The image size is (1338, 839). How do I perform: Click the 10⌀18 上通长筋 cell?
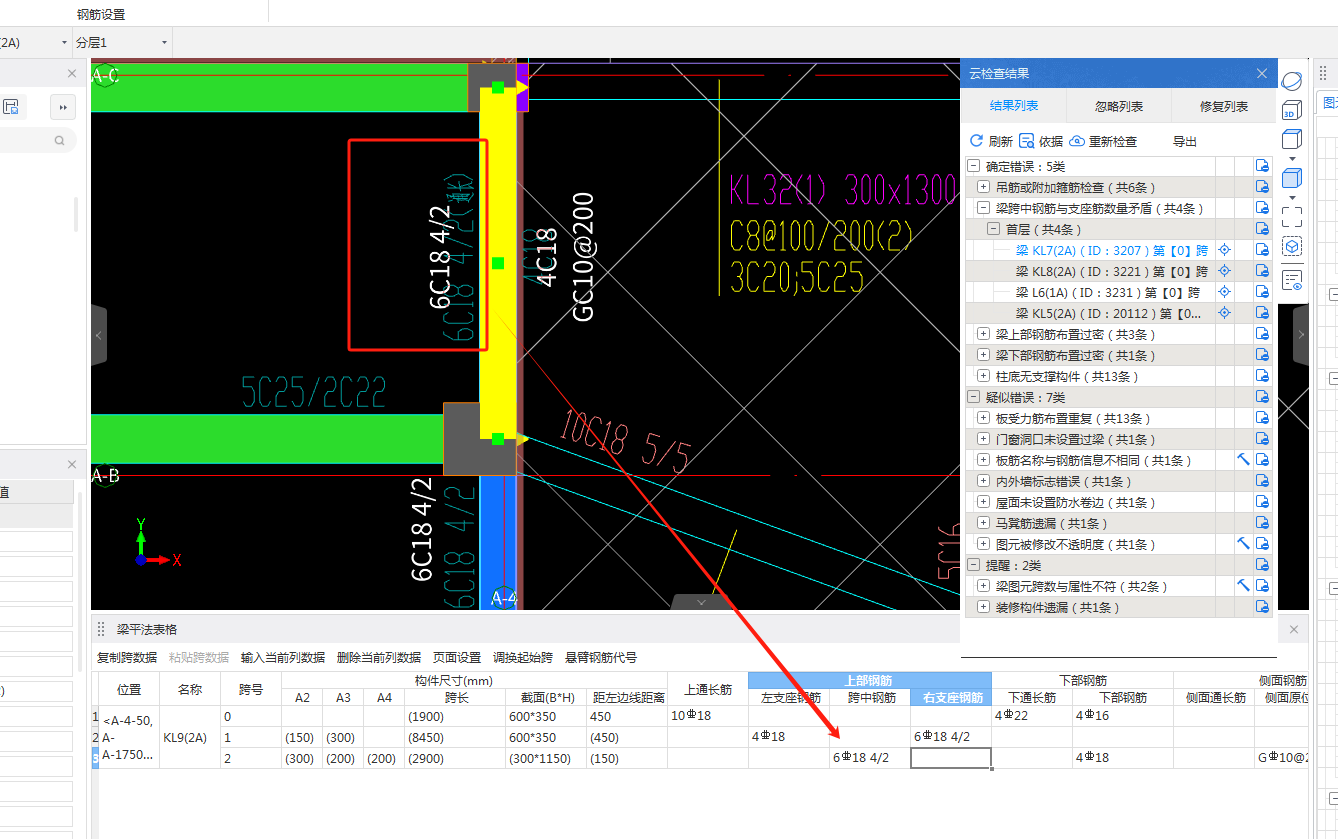point(708,716)
